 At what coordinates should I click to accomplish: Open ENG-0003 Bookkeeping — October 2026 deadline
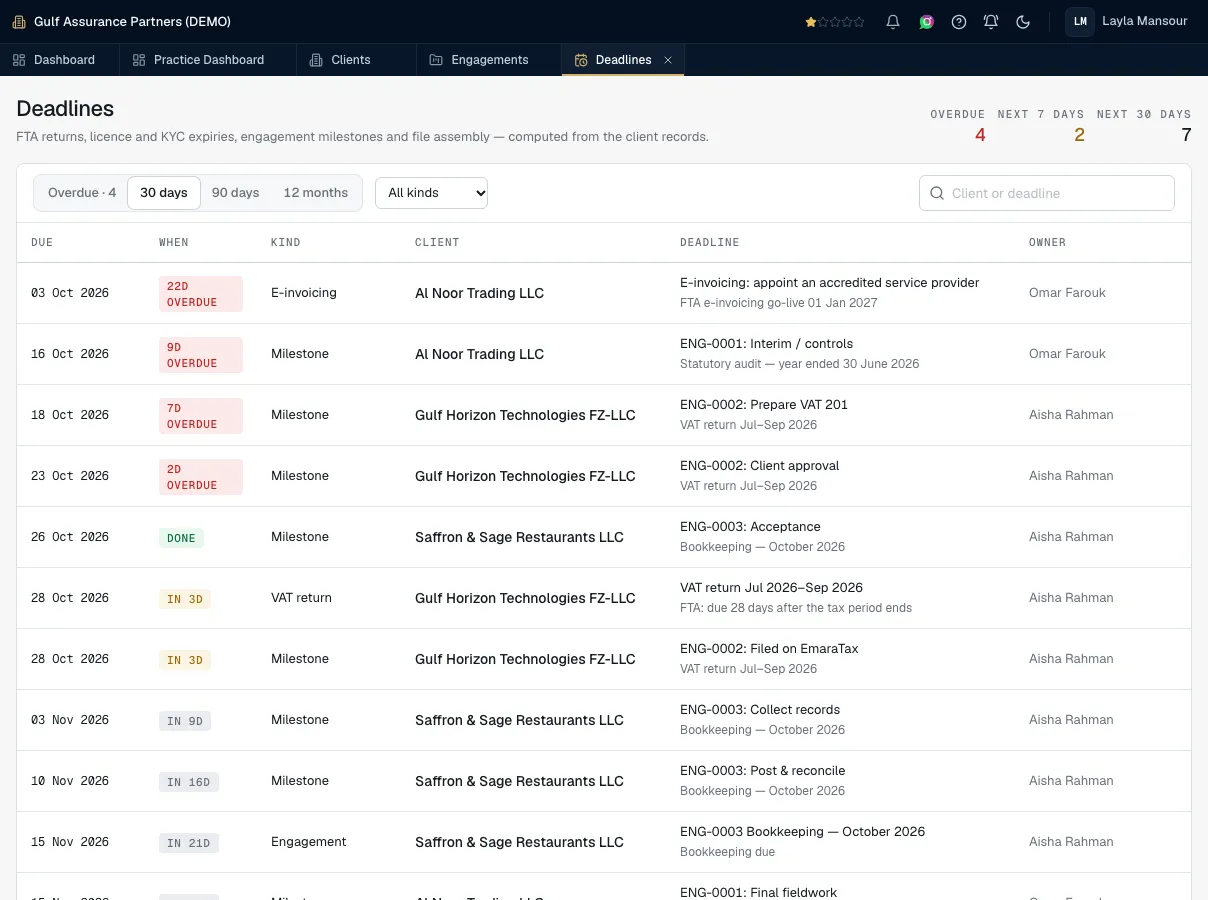(x=803, y=832)
